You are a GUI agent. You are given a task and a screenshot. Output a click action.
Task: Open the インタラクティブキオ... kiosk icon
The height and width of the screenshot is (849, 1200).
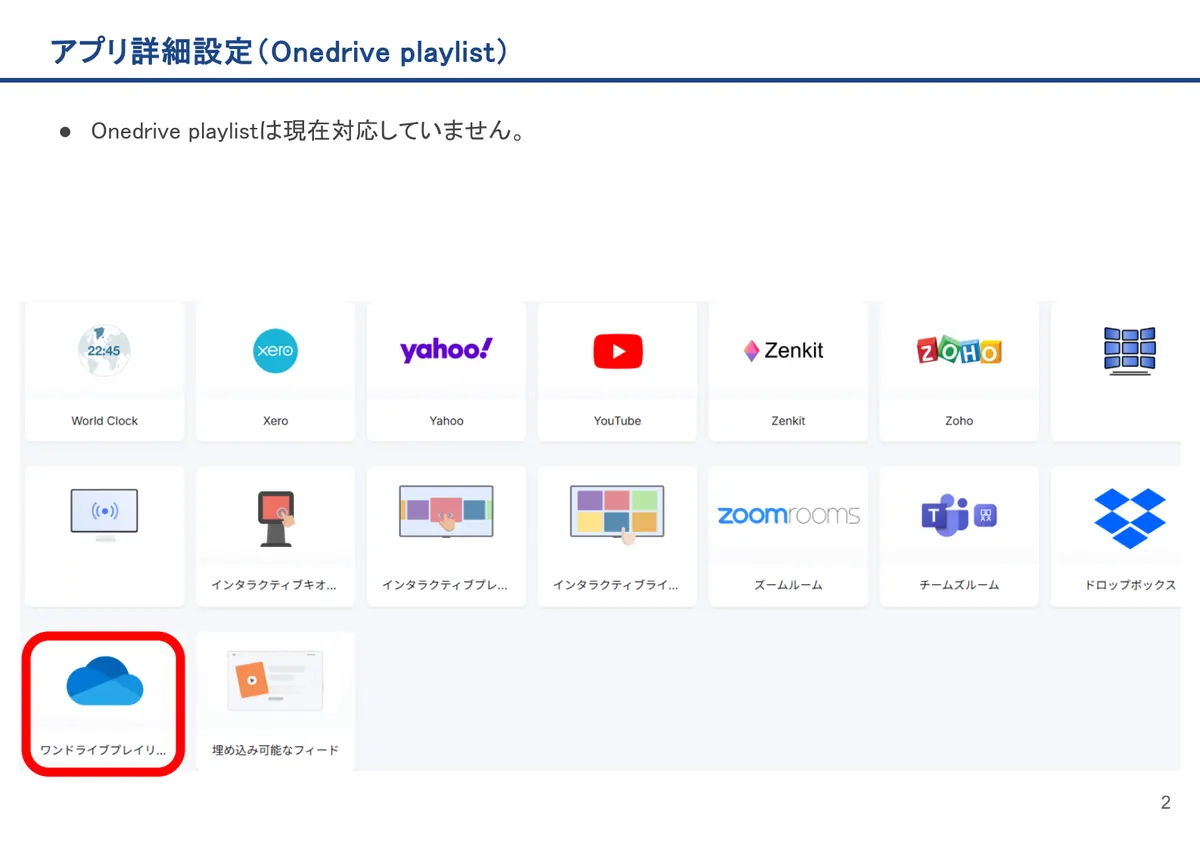[x=277, y=518]
